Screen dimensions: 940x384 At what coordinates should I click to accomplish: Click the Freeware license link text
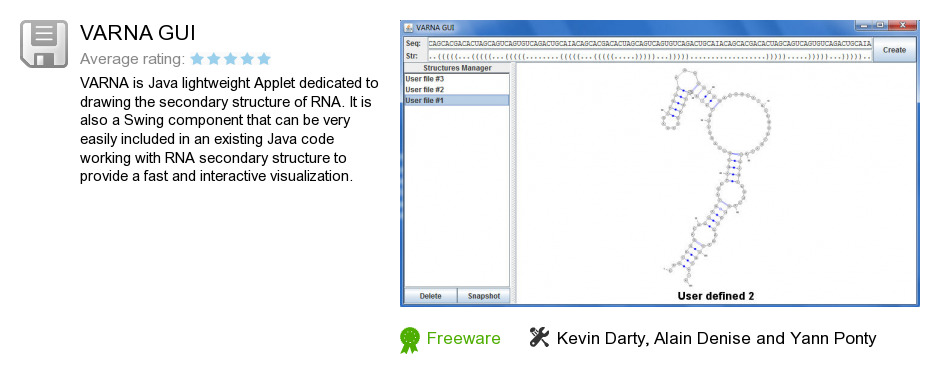pyautogui.click(x=463, y=339)
